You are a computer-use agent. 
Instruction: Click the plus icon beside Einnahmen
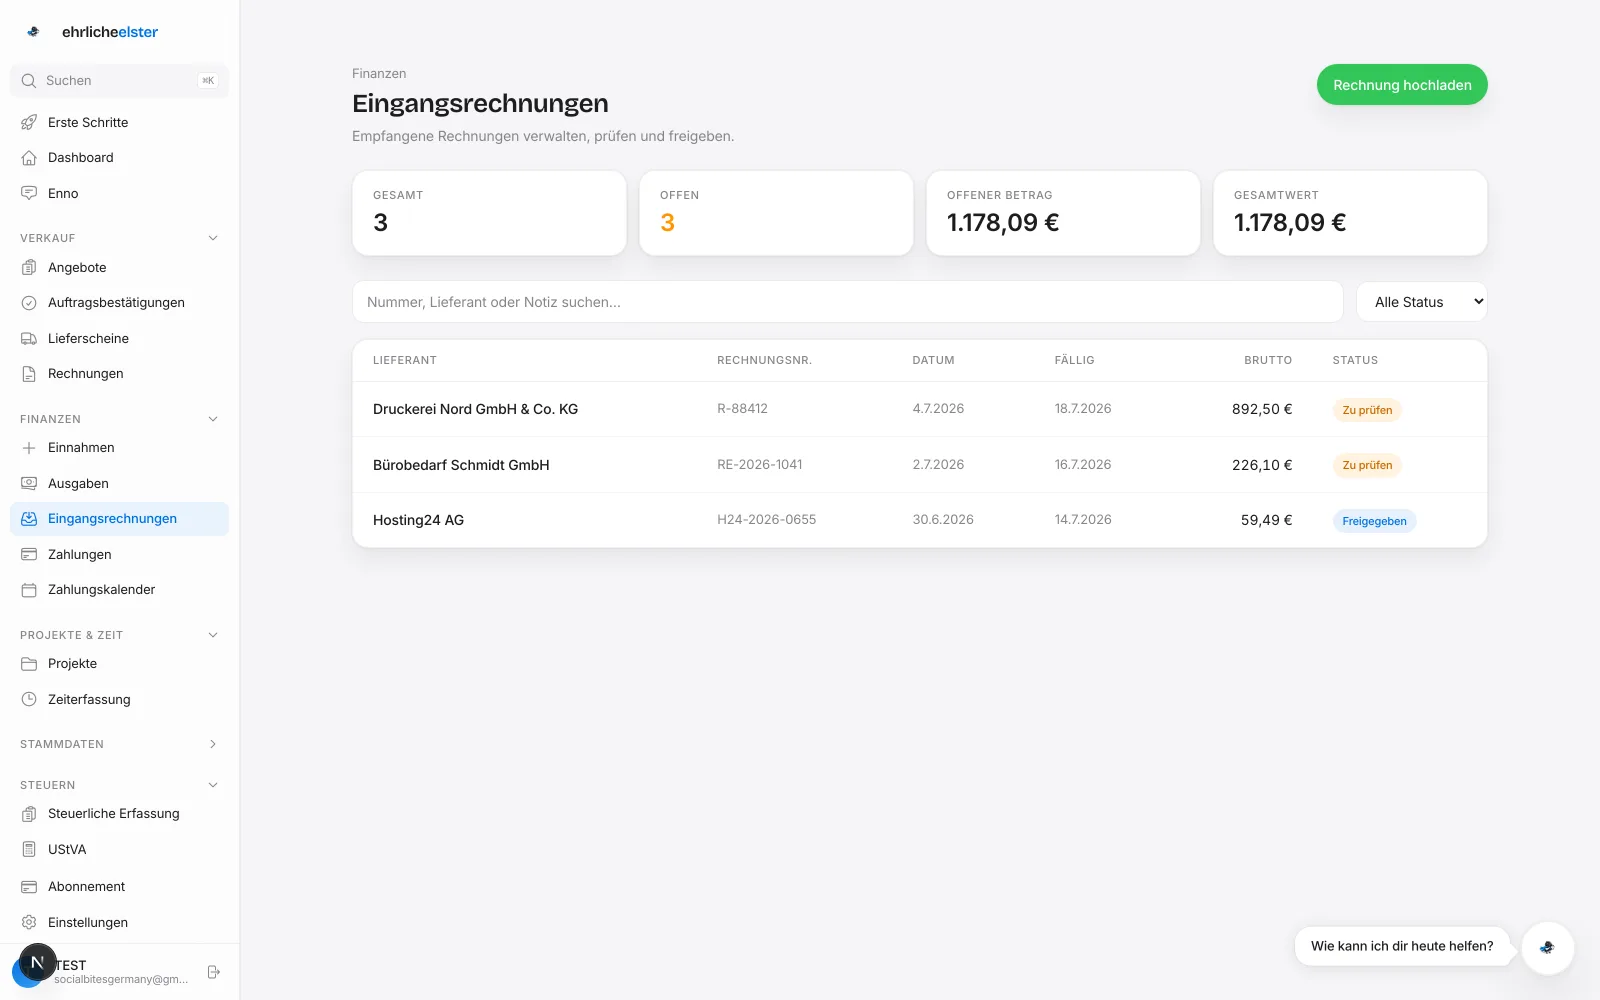pyautogui.click(x=29, y=448)
